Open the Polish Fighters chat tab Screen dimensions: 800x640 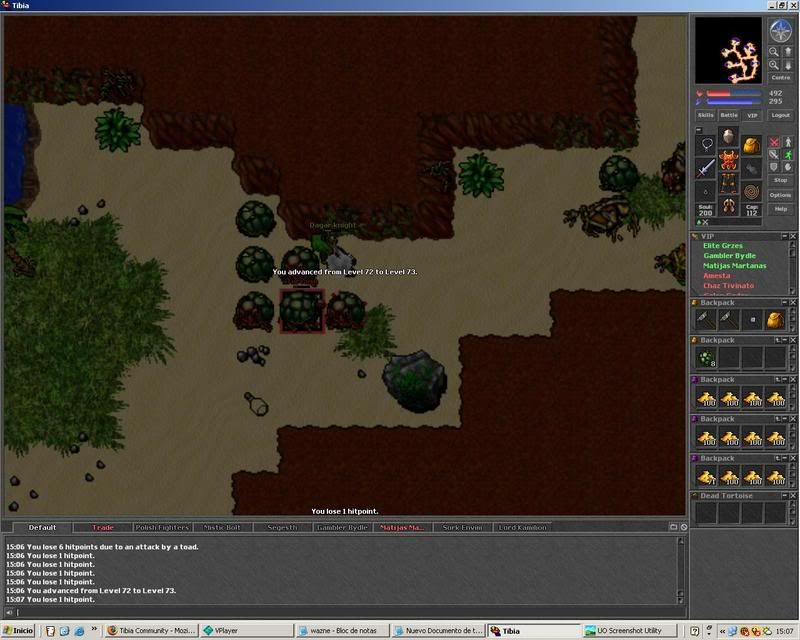coord(162,528)
